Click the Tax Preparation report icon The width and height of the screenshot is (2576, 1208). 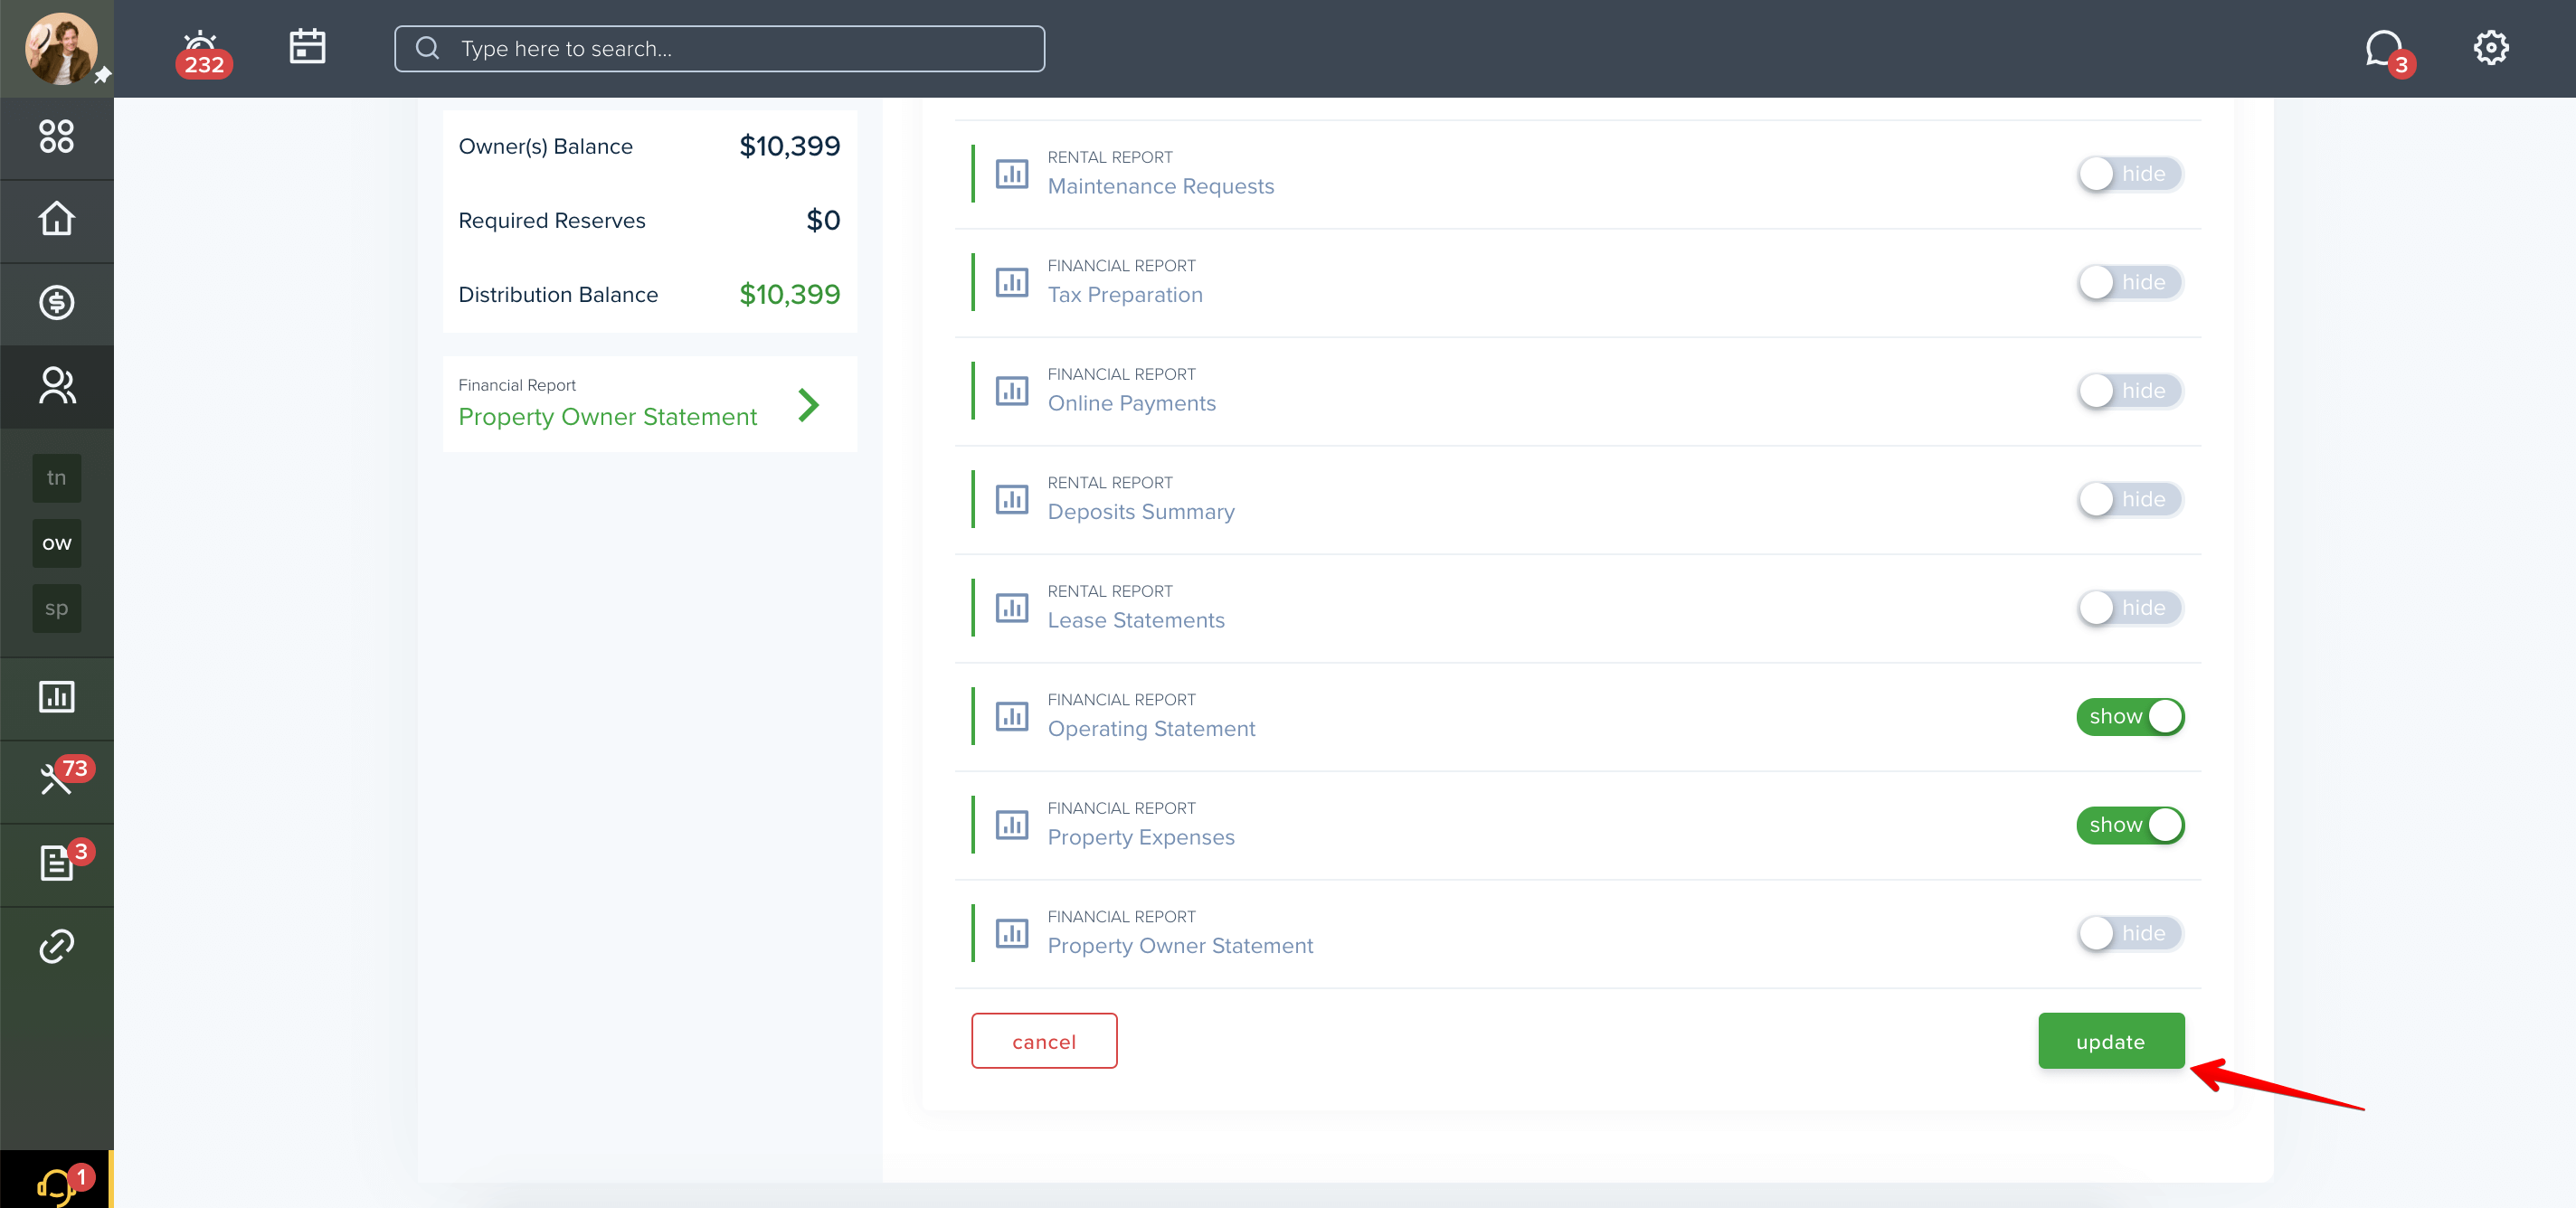pyautogui.click(x=1011, y=282)
